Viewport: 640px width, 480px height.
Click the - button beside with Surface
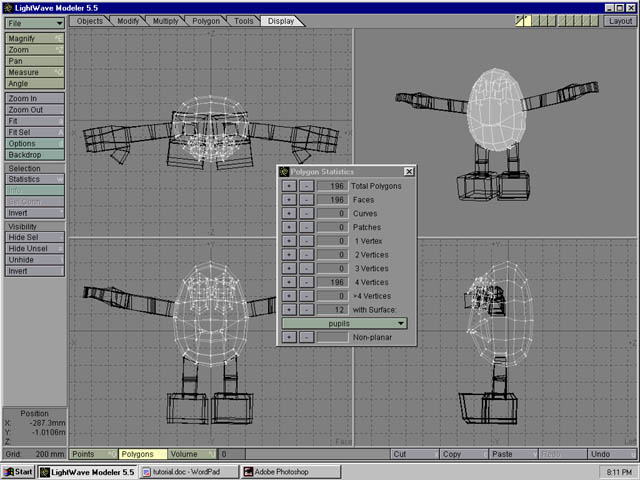tap(307, 310)
